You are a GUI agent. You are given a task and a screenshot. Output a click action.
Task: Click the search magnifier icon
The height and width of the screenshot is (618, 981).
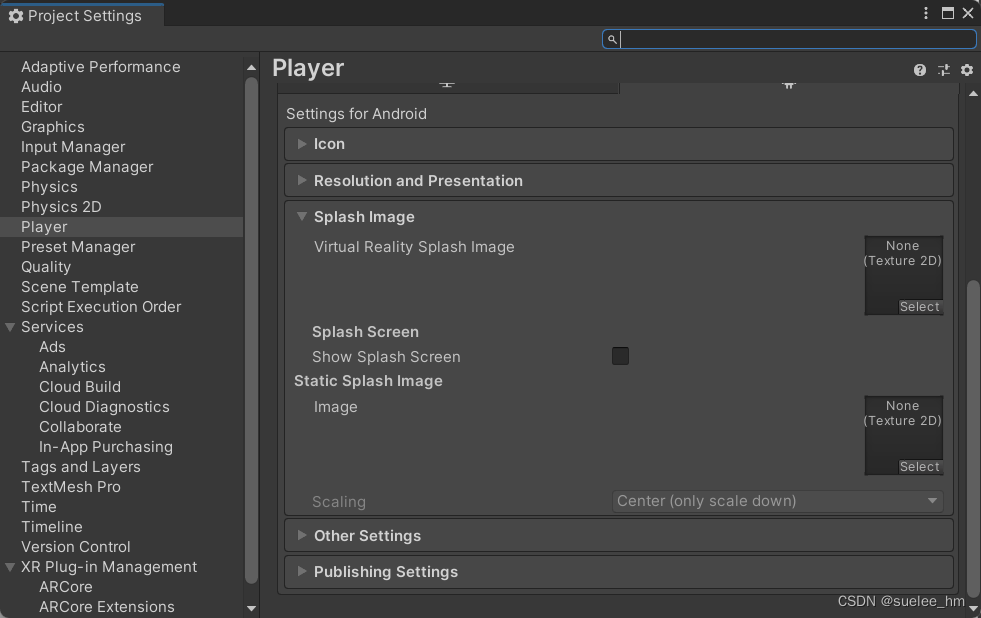(x=612, y=39)
